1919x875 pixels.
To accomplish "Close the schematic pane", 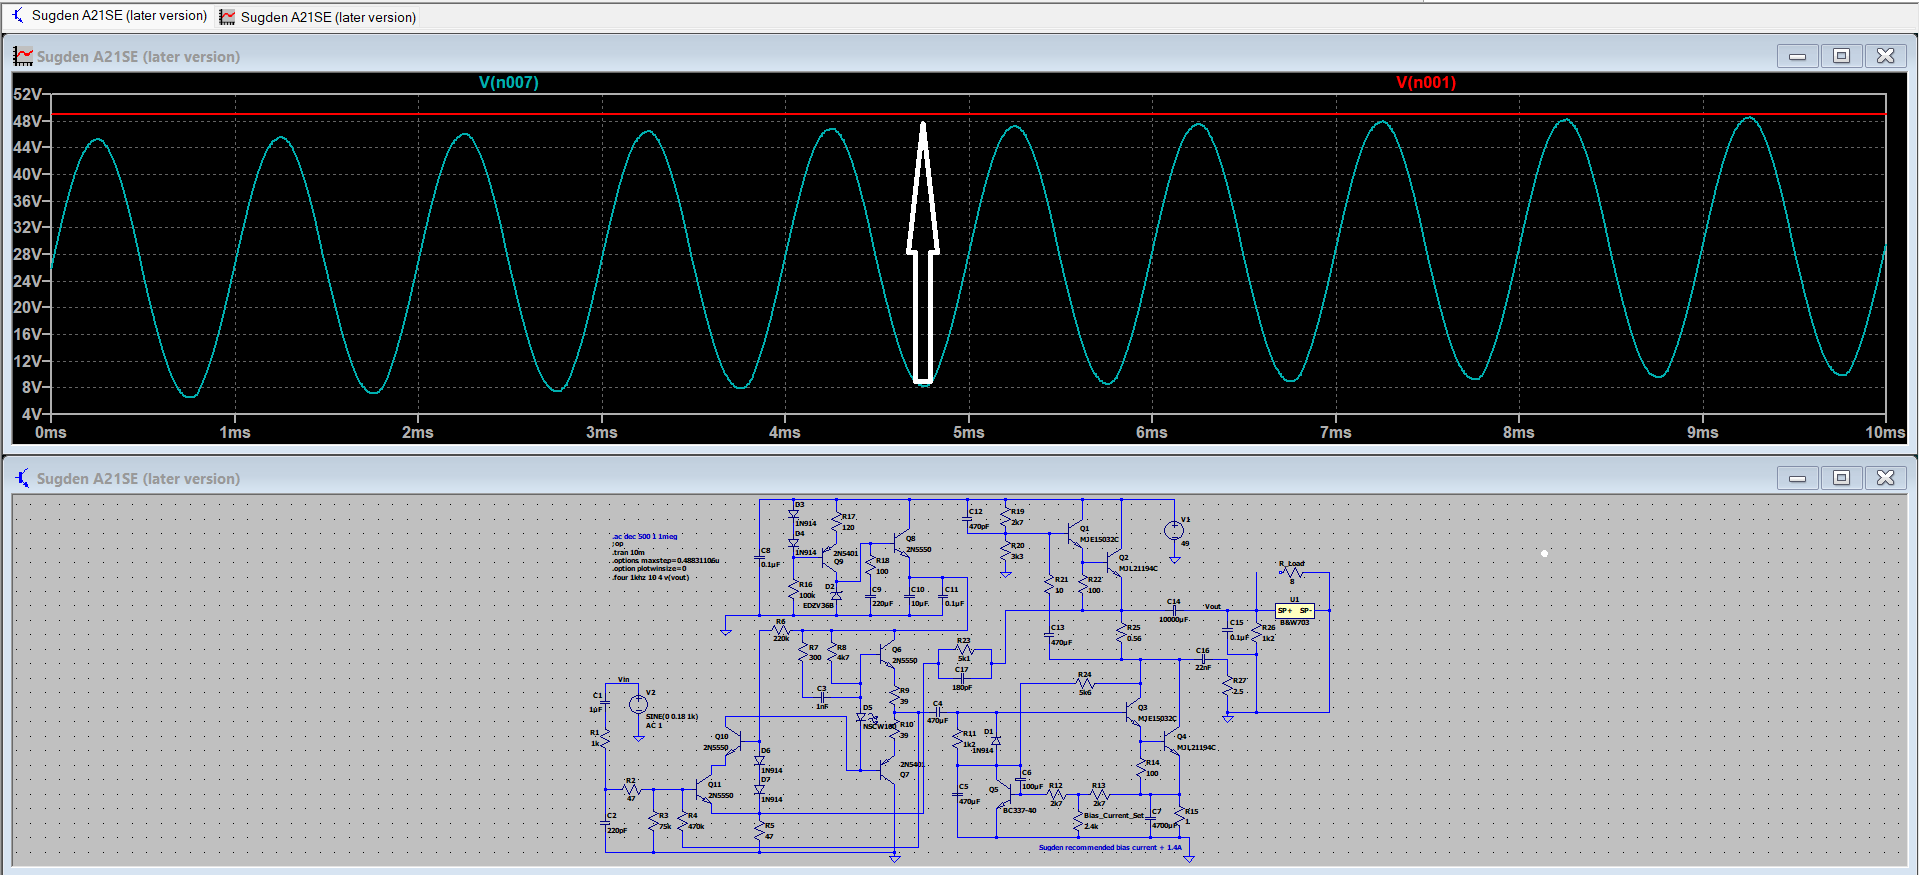I will [x=1885, y=478].
